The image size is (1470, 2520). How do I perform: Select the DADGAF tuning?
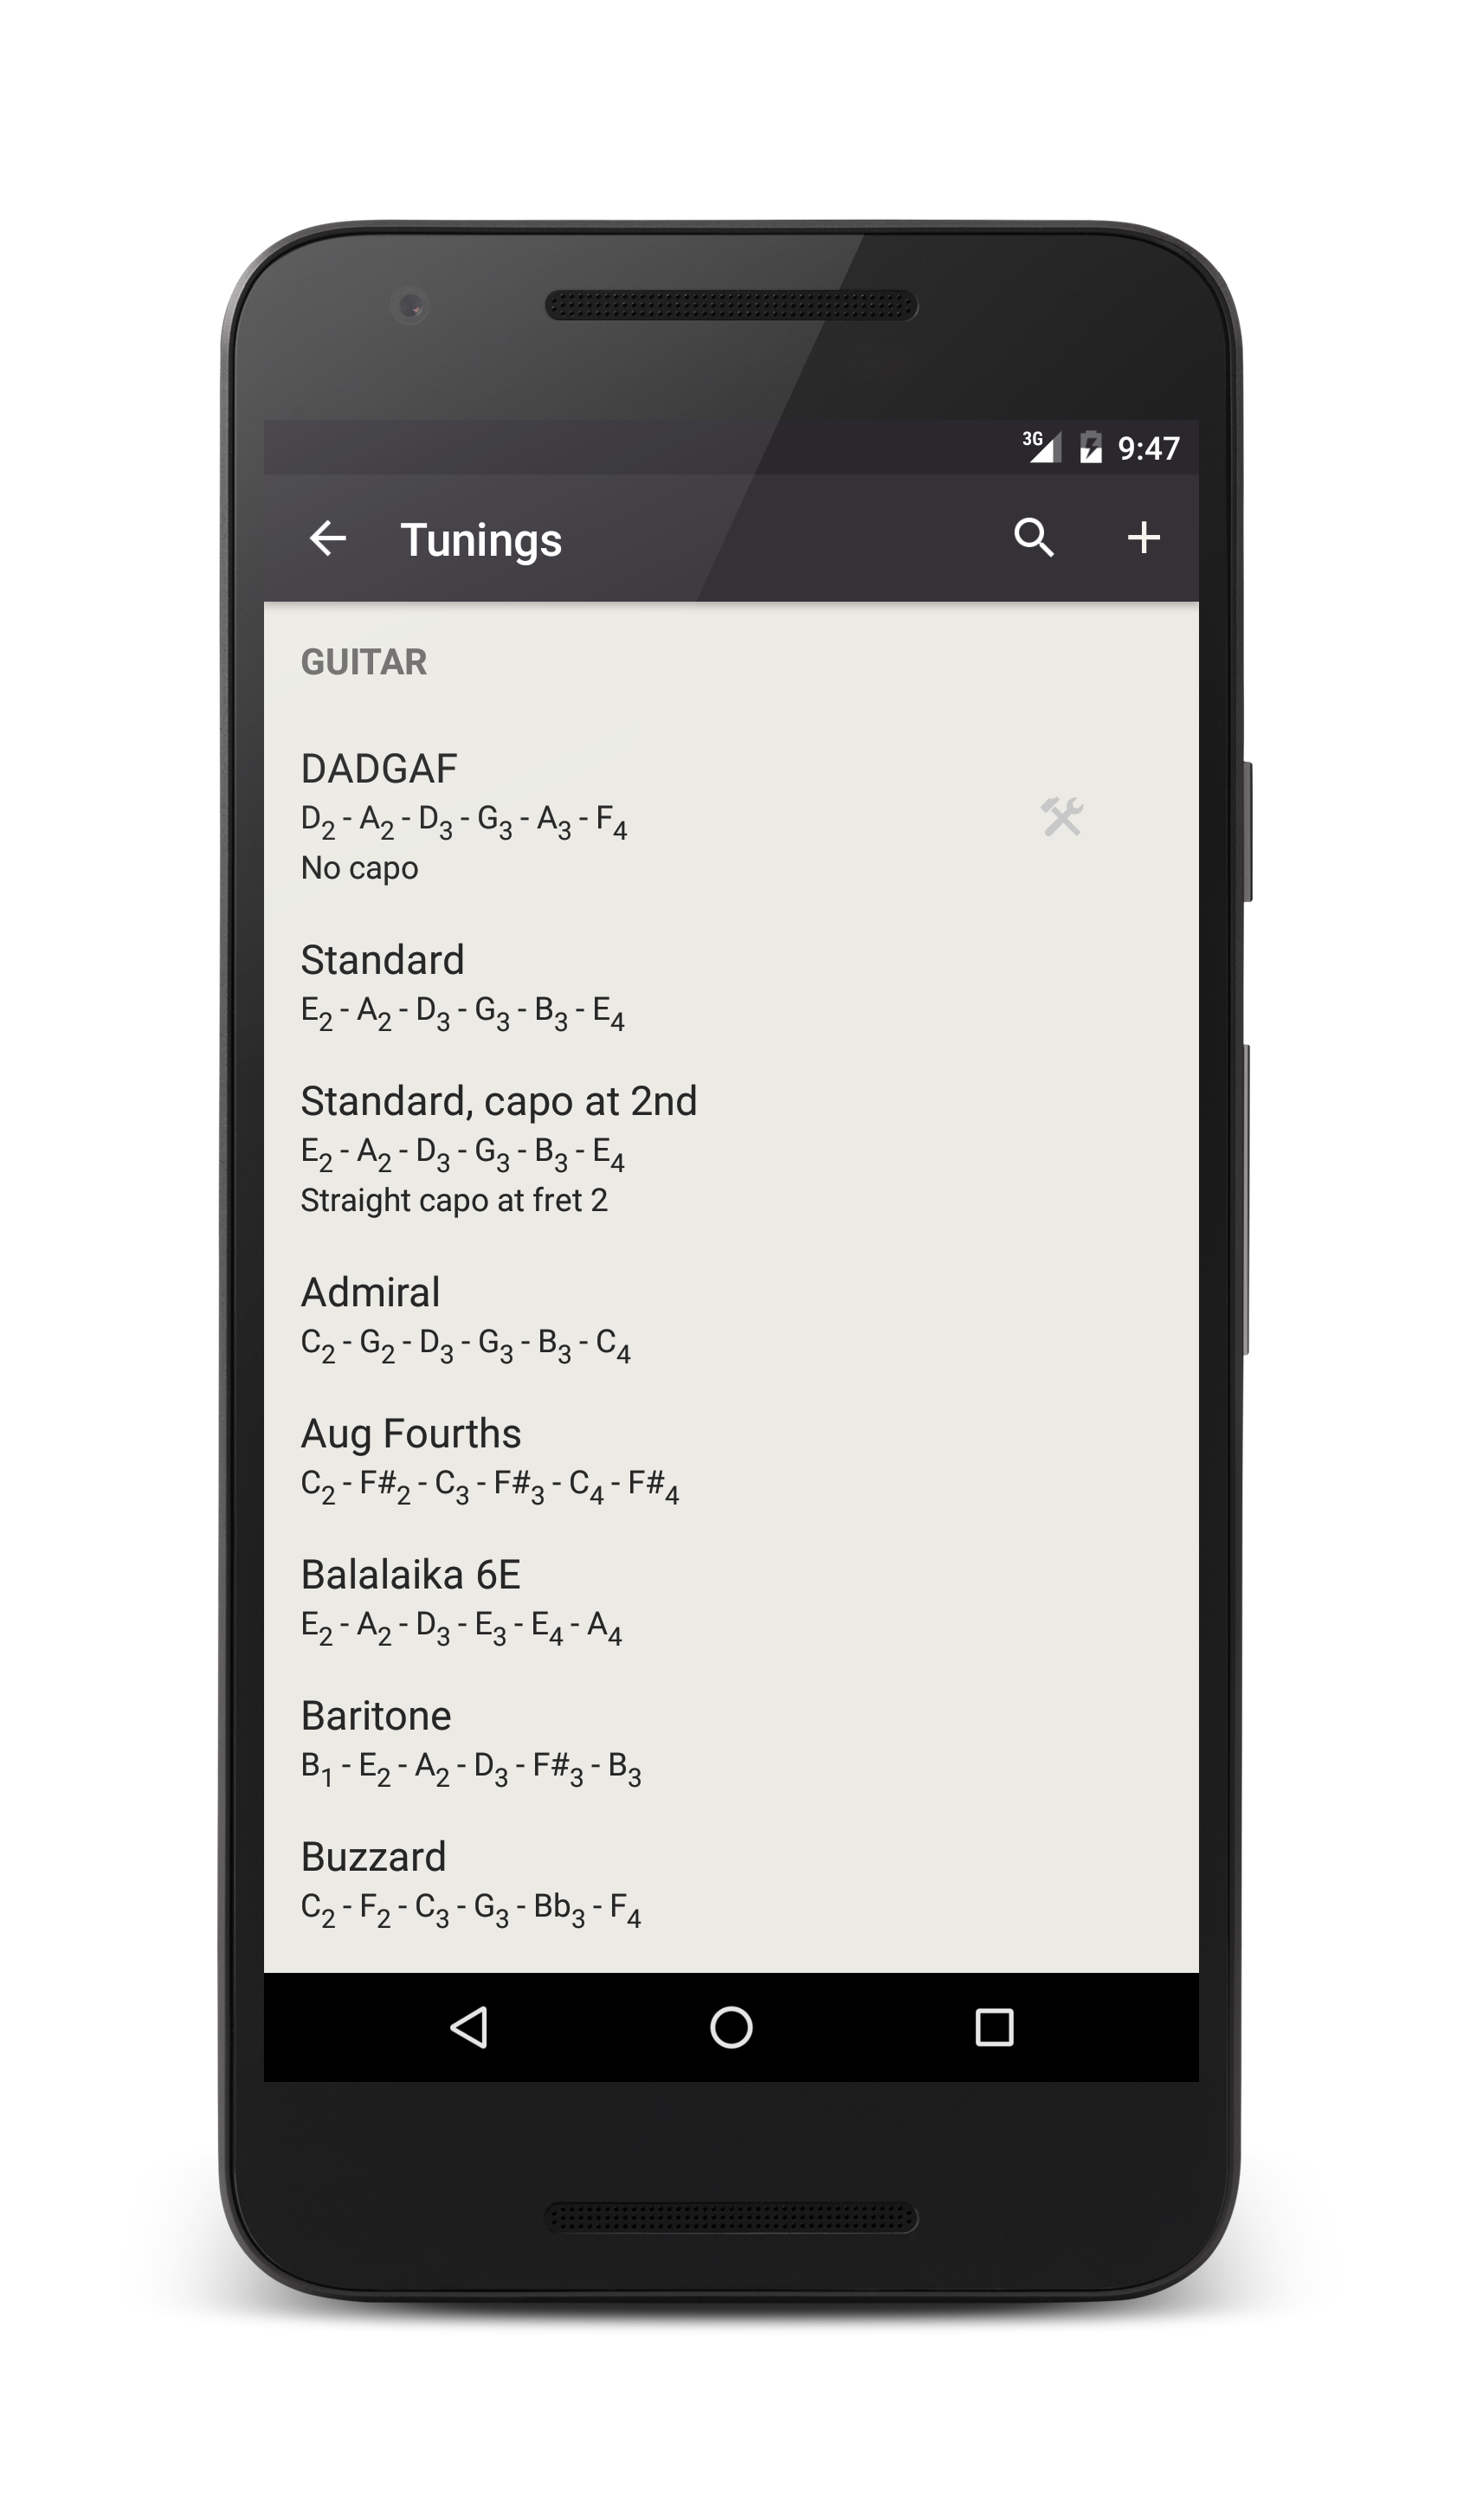pos(731,817)
